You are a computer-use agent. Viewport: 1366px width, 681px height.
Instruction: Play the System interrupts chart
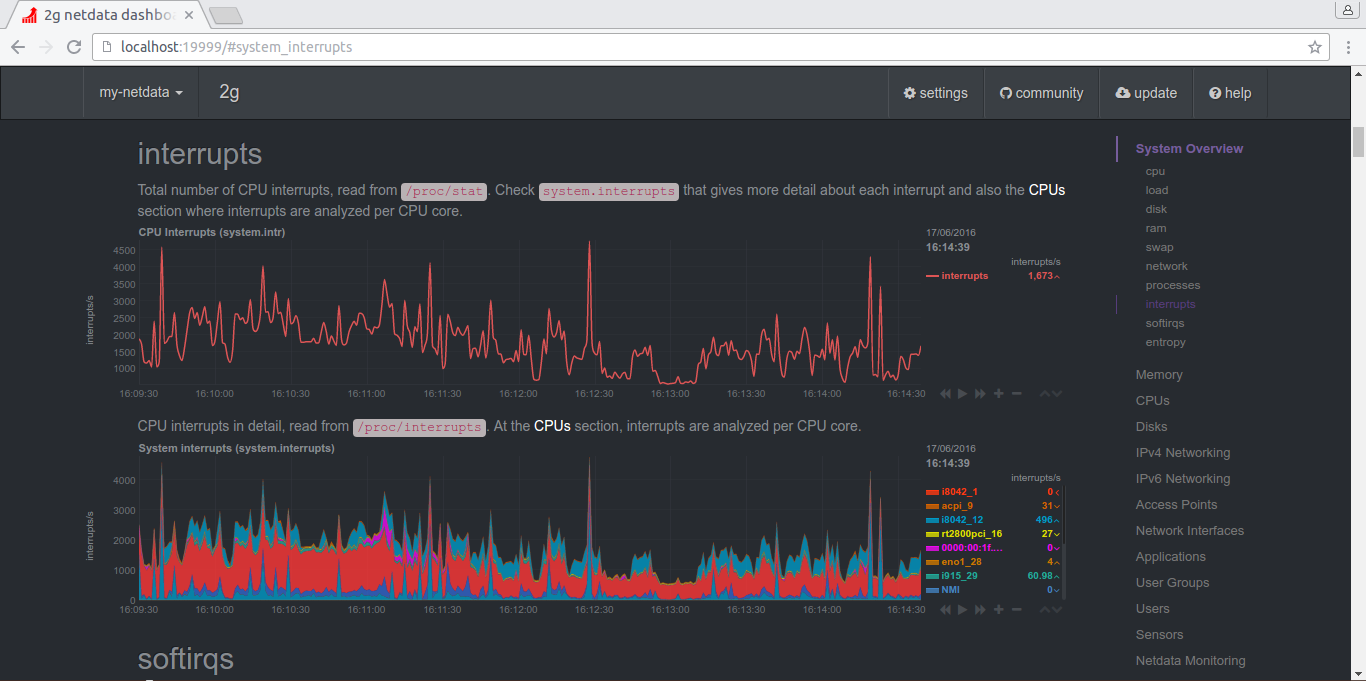click(x=962, y=609)
